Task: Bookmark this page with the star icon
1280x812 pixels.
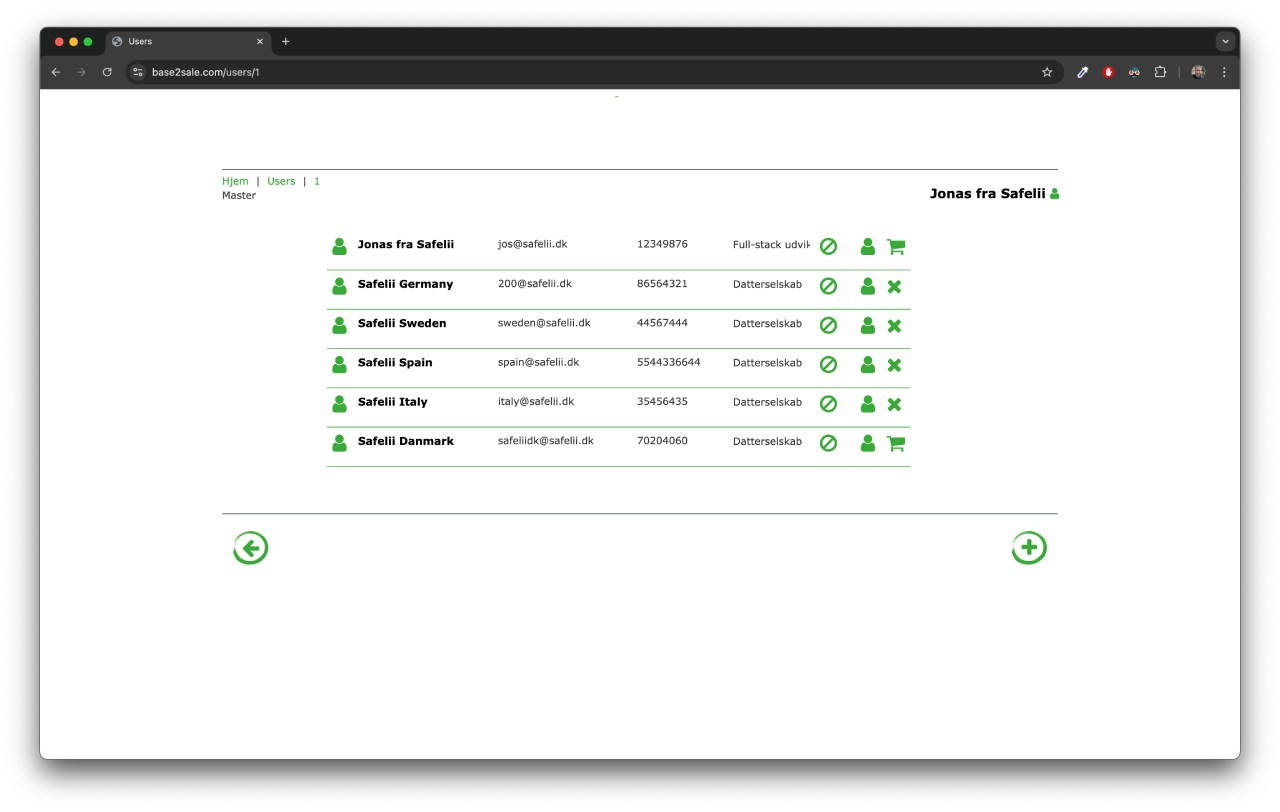Action: (x=1047, y=72)
